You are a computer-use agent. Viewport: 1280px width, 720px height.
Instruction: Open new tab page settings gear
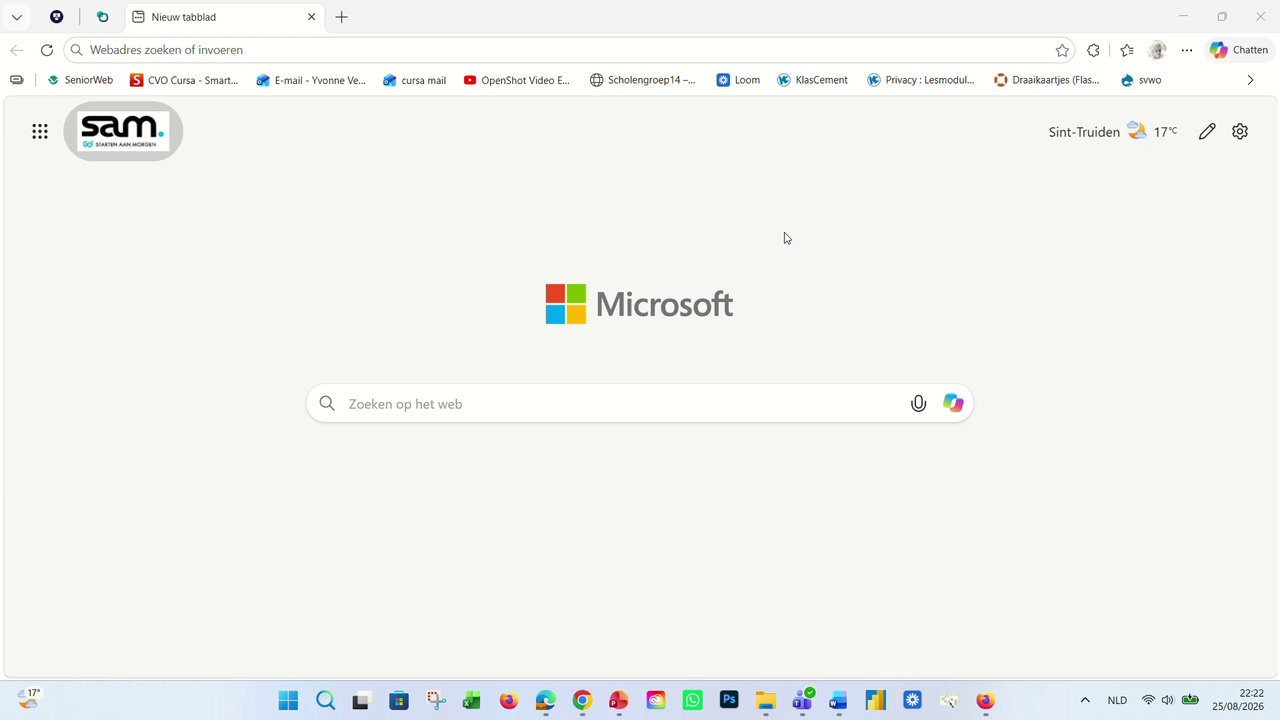1240,131
